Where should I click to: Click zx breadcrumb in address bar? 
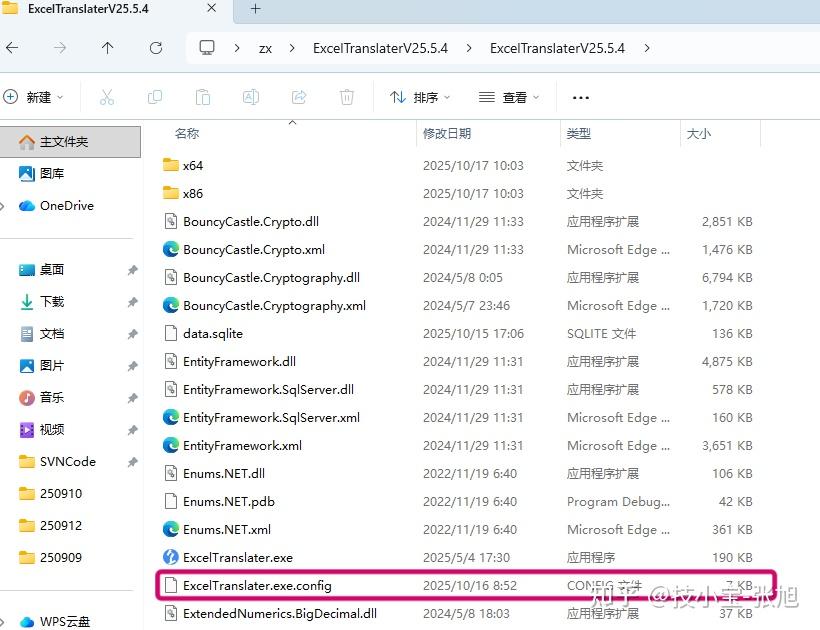coord(265,49)
